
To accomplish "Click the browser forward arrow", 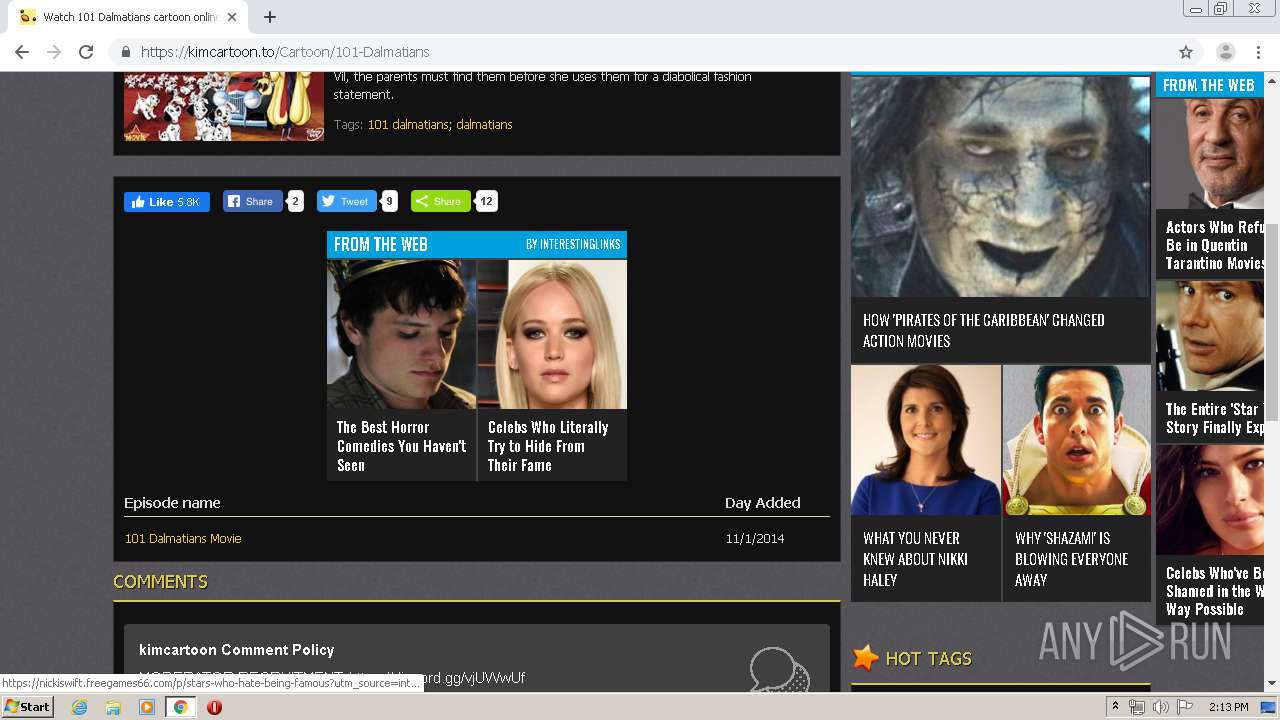I will point(54,52).
